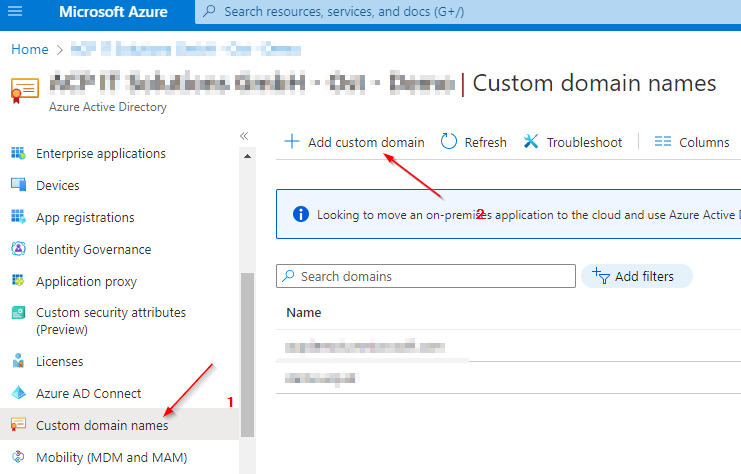This screenshot has height=474, width=741.
Task: Click the Custom domain names header icon
Action: coord(25,90)
